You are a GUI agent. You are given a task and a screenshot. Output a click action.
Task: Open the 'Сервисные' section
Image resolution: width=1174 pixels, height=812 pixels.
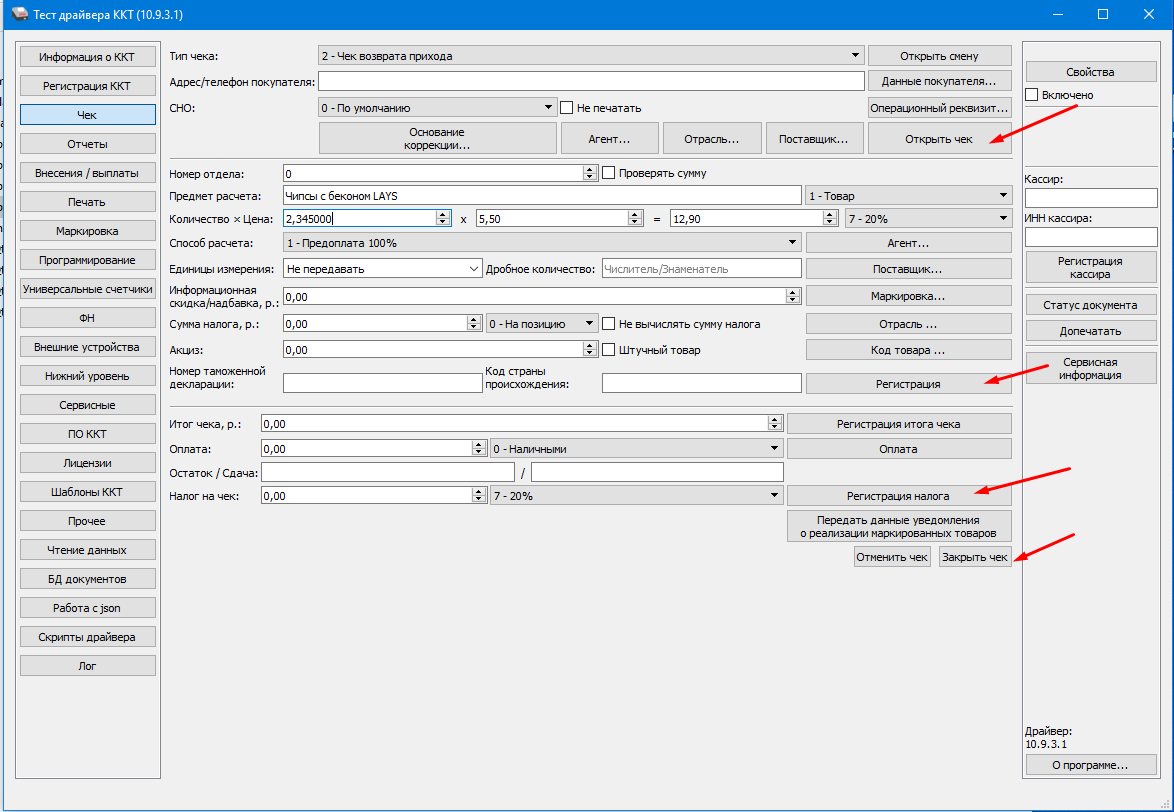click(88, 405)
